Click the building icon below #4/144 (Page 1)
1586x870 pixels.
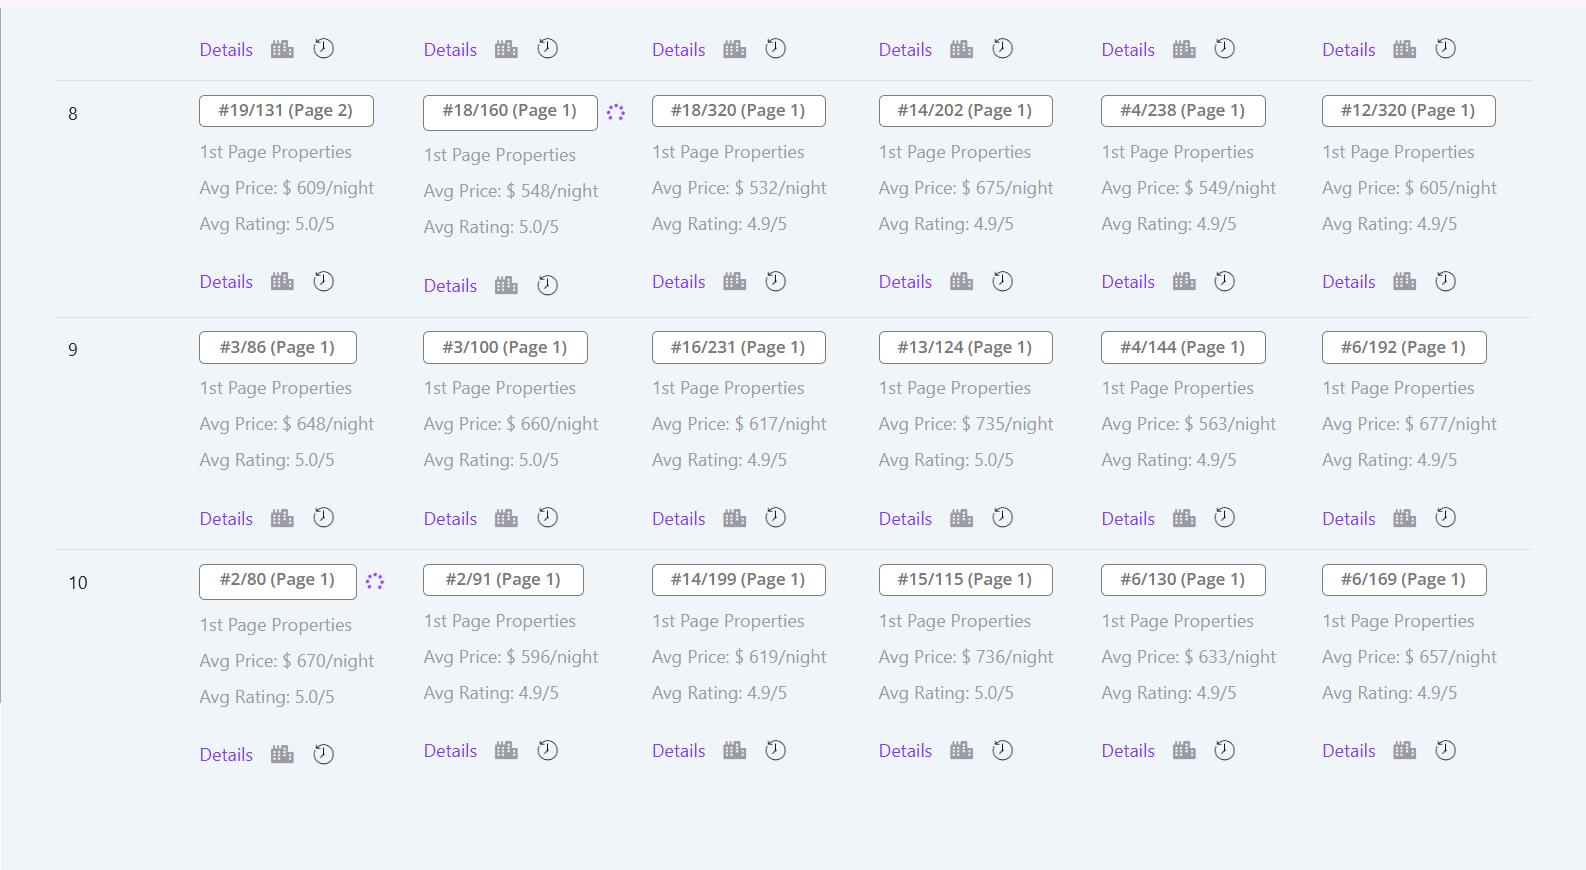point(1184,518)
